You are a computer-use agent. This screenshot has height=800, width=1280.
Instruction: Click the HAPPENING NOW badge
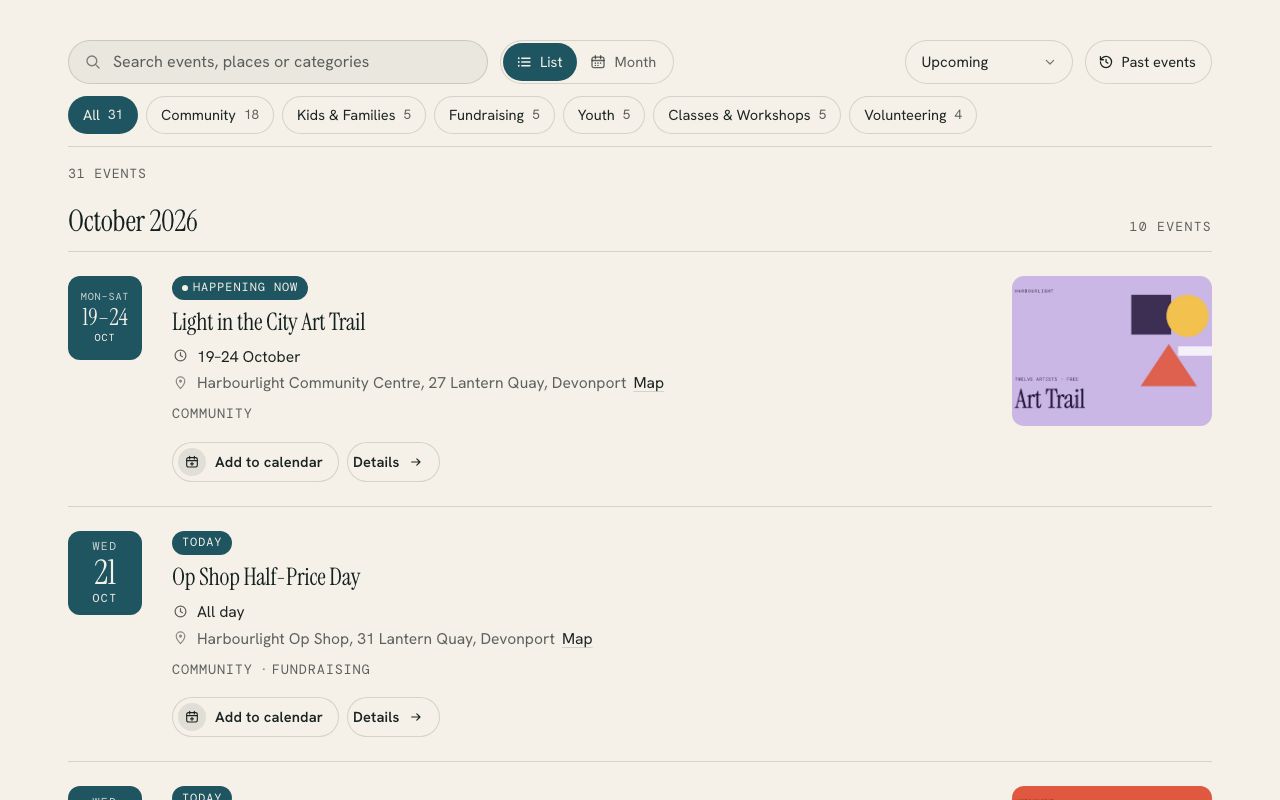point(240,288)
